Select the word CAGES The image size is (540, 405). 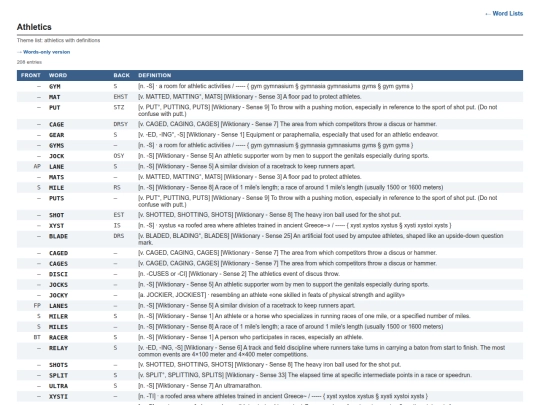point(58,264)
